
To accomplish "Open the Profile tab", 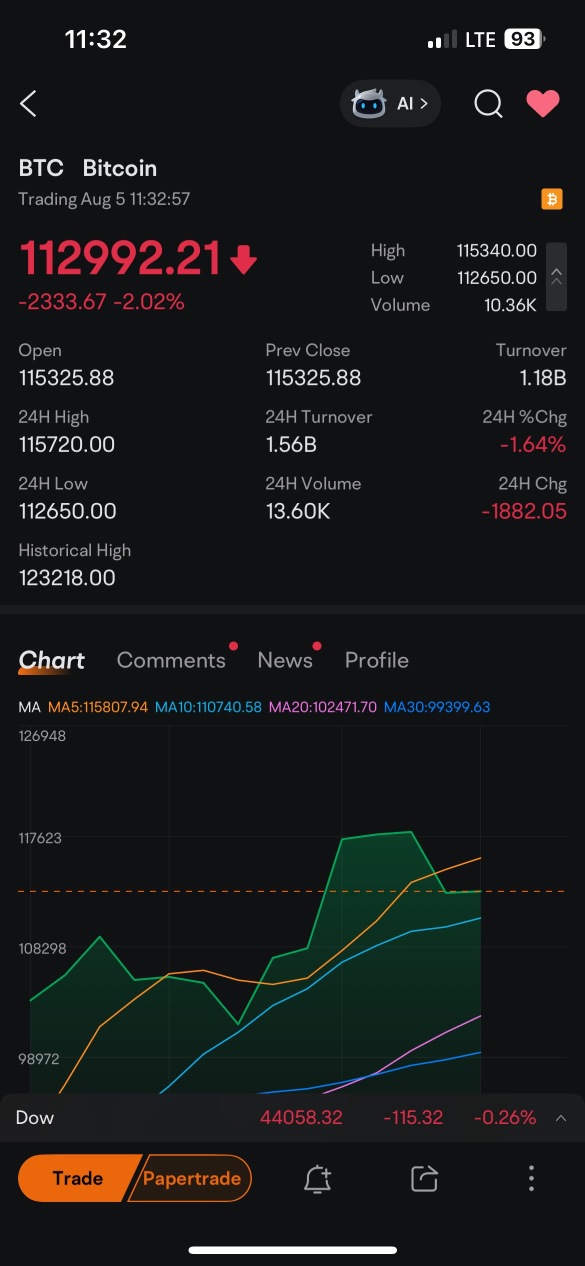I will pos(376,660).
